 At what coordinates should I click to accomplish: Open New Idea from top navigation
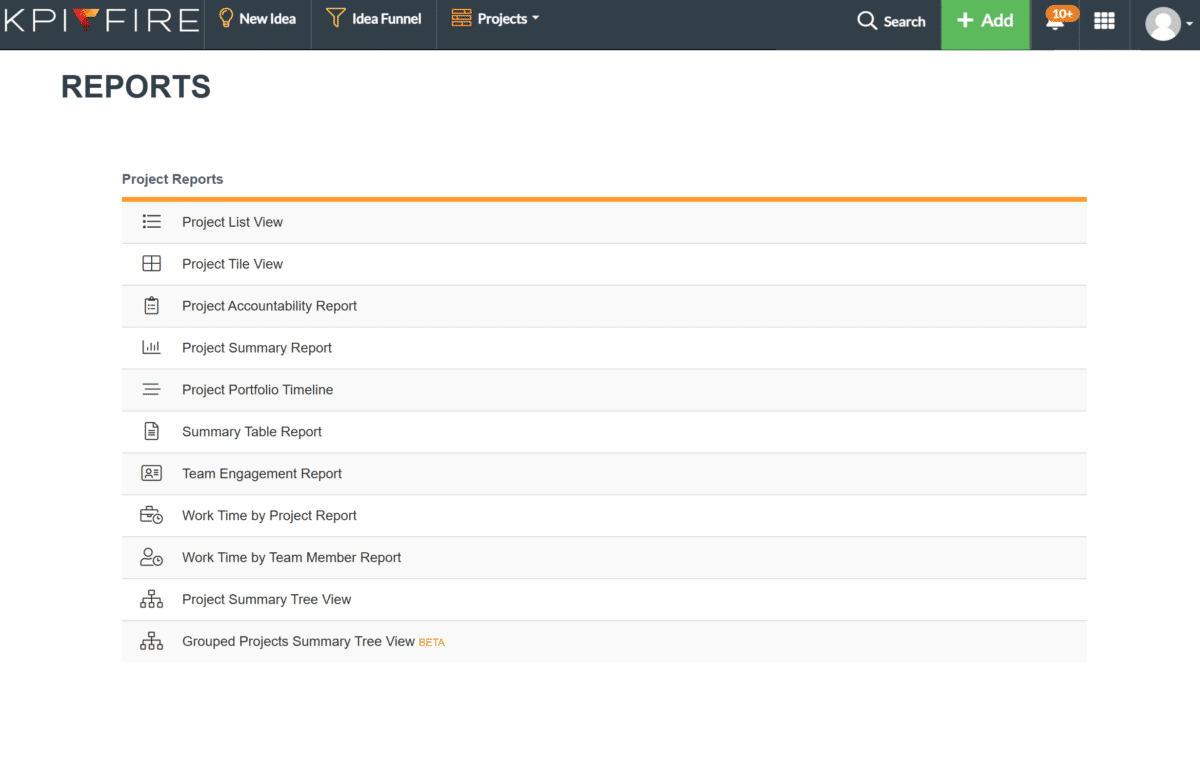coord(258,19)
